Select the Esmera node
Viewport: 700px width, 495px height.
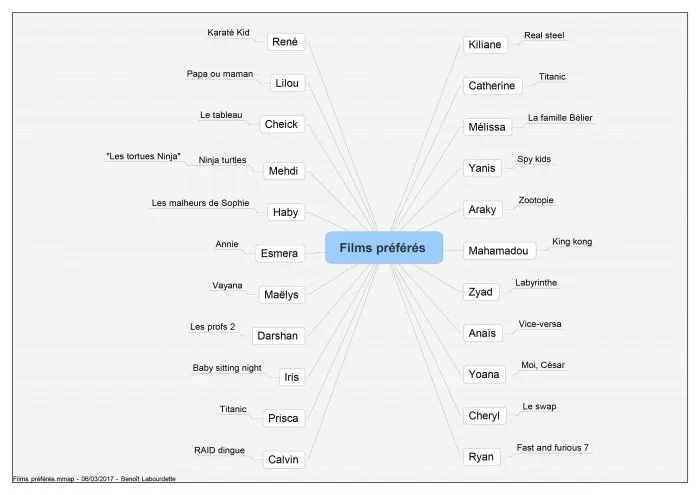pyautogui.click(x=280, y=254)
